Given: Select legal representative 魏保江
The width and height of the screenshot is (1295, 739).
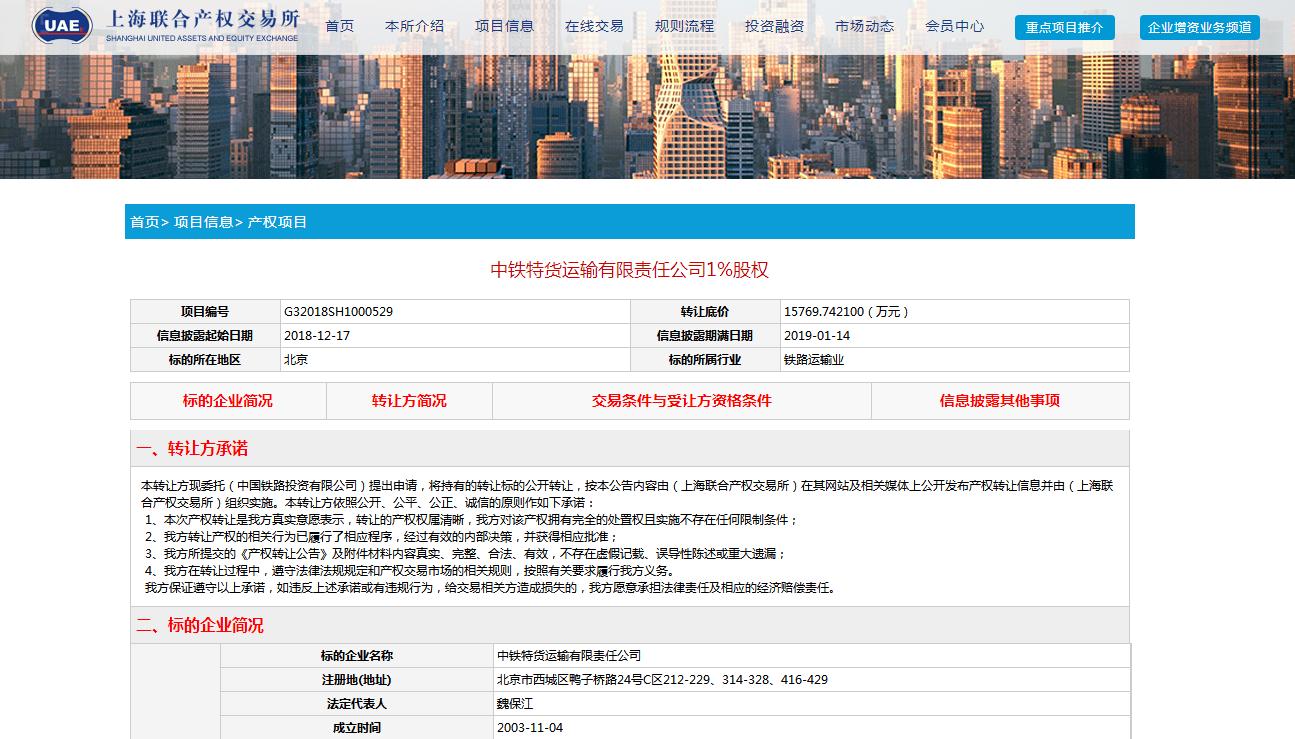Looking at the screenshot, I should click(x=515, y=704).
